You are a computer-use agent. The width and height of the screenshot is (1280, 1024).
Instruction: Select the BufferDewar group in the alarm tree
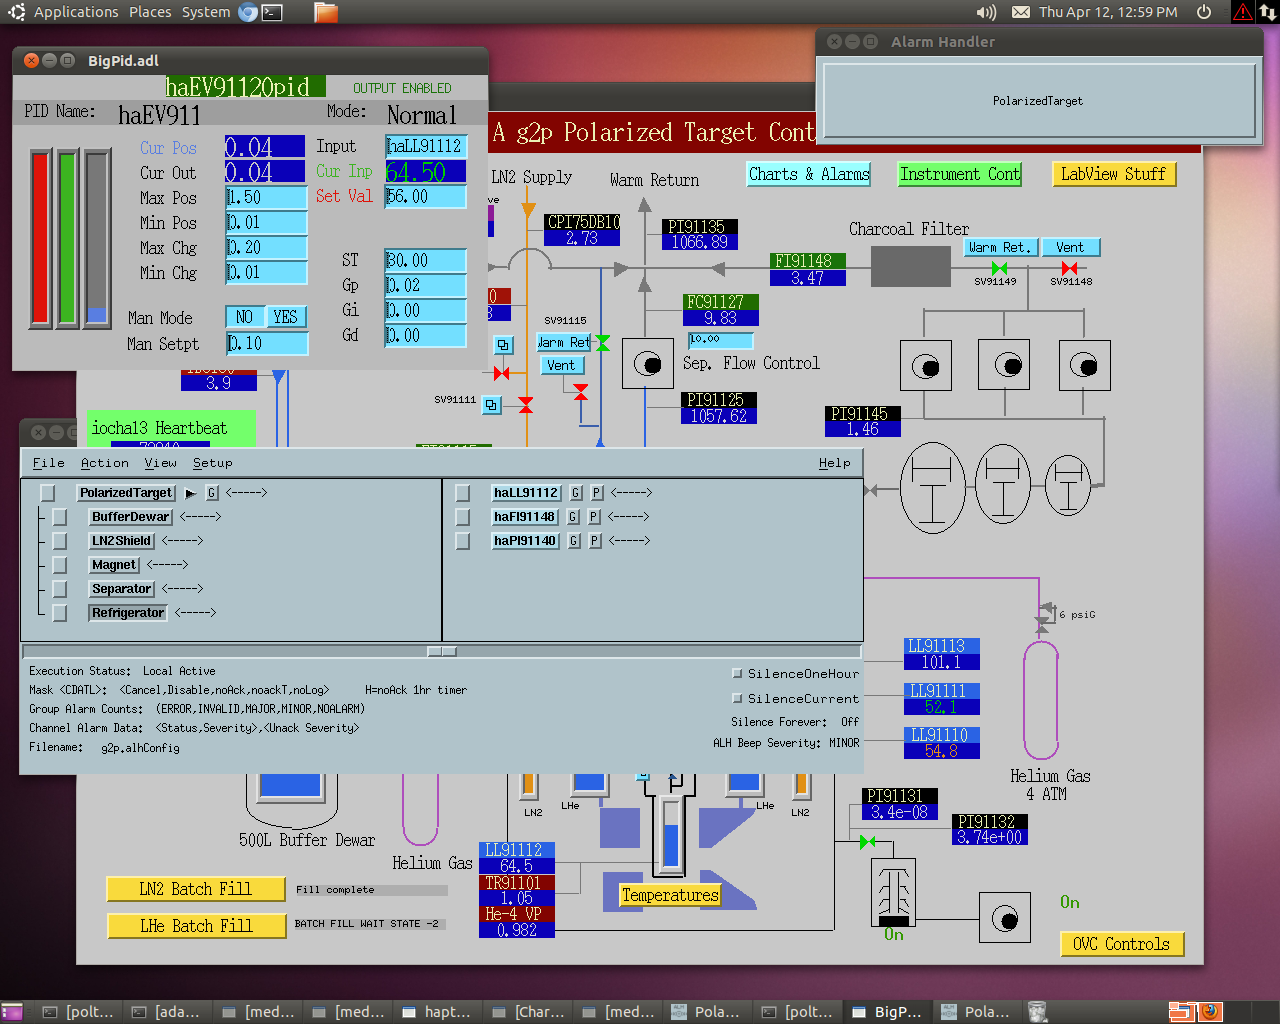pos(131,517)
